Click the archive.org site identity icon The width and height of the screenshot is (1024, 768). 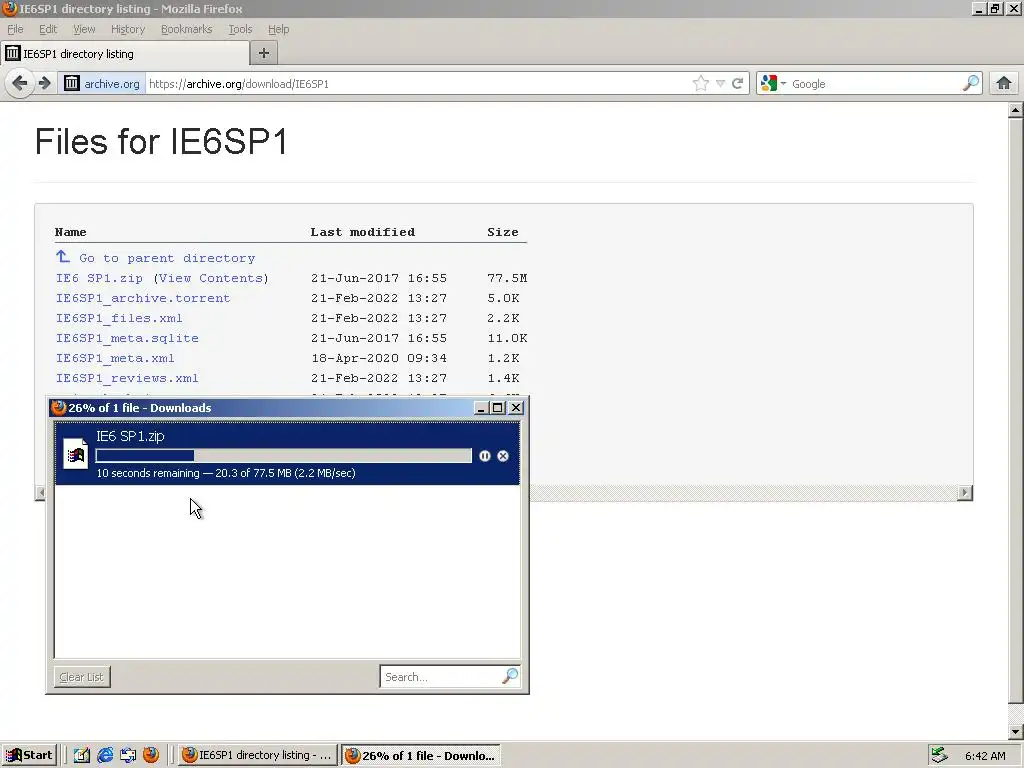[72, 84]
